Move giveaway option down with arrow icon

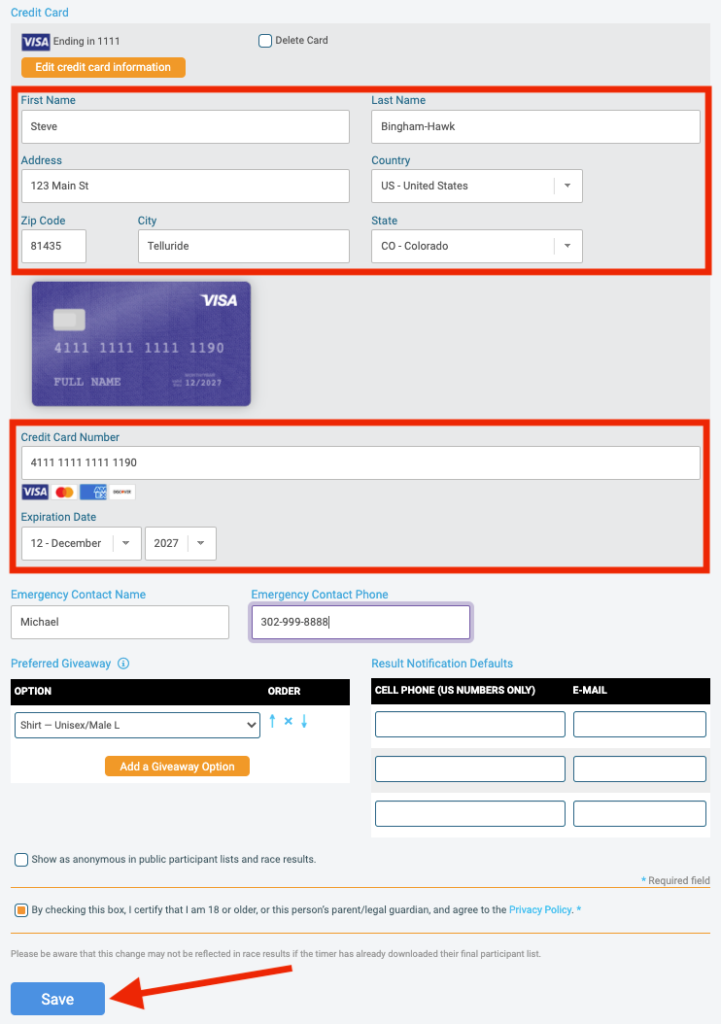(304, 721)
